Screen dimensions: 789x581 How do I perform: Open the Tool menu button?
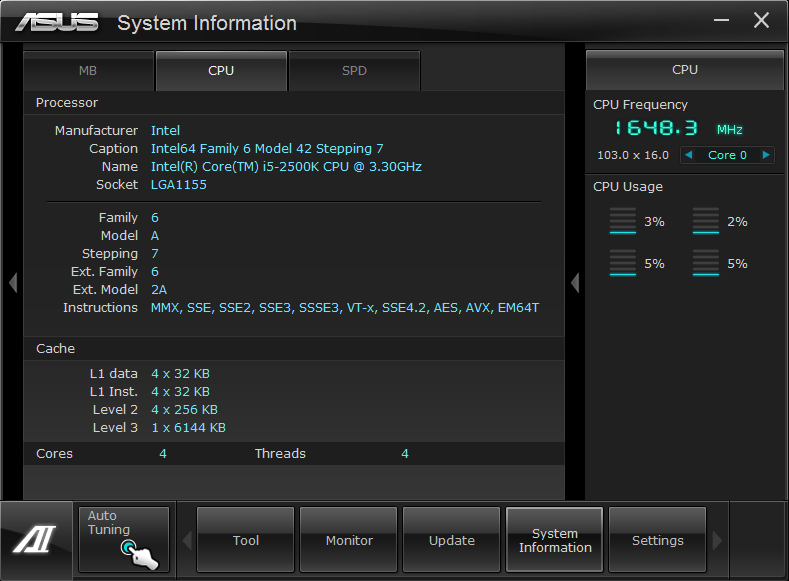(x=246, y=540)
